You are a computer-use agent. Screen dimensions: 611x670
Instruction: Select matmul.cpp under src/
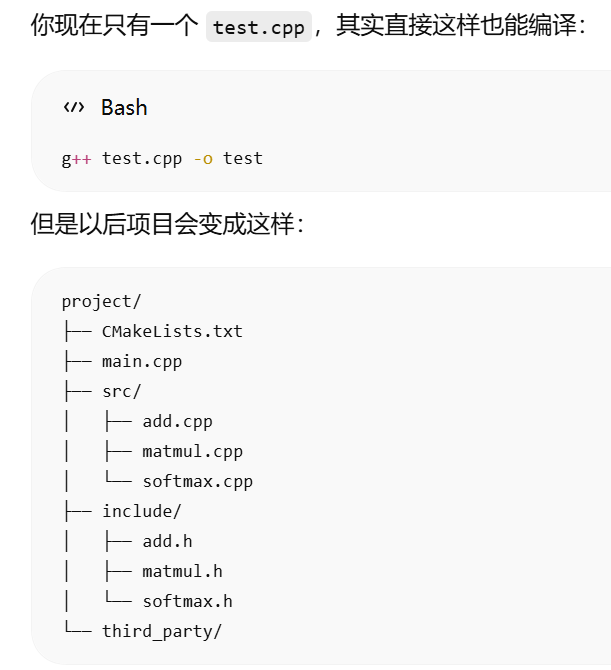click(x=193, y=452)
